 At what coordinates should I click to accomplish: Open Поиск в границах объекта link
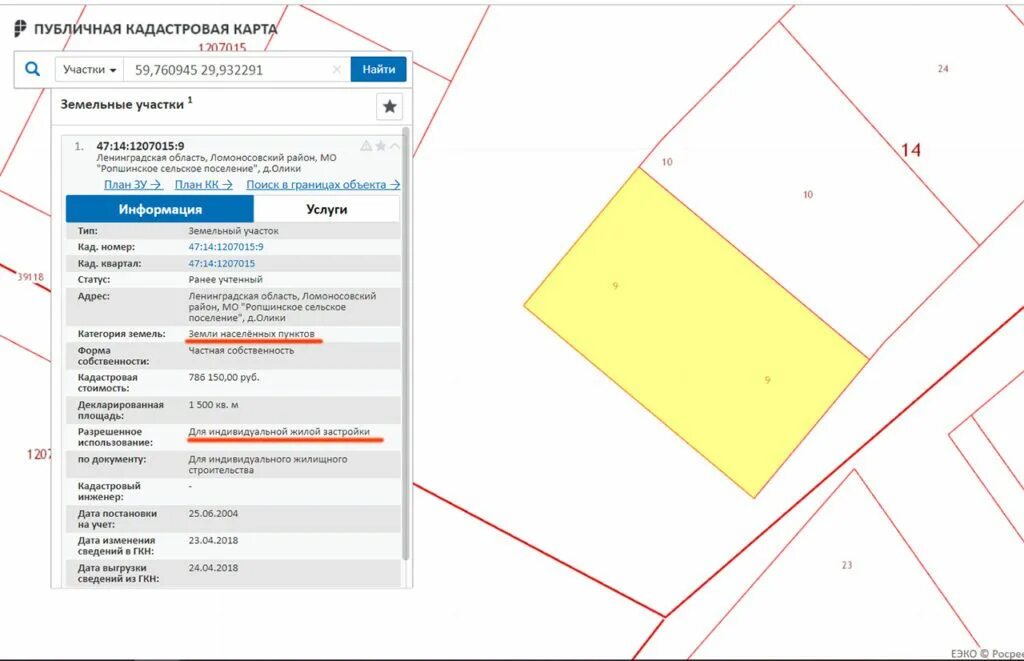[x=323, y=185]
